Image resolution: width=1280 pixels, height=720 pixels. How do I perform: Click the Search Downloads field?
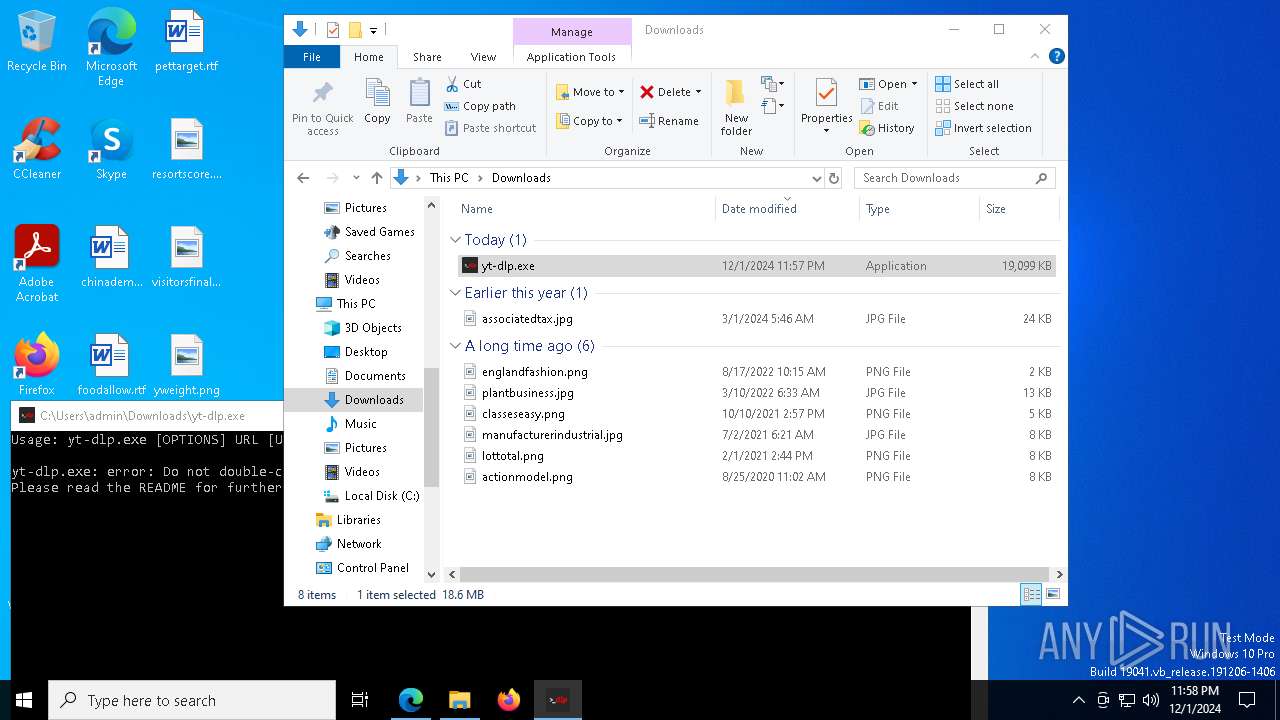954,178
